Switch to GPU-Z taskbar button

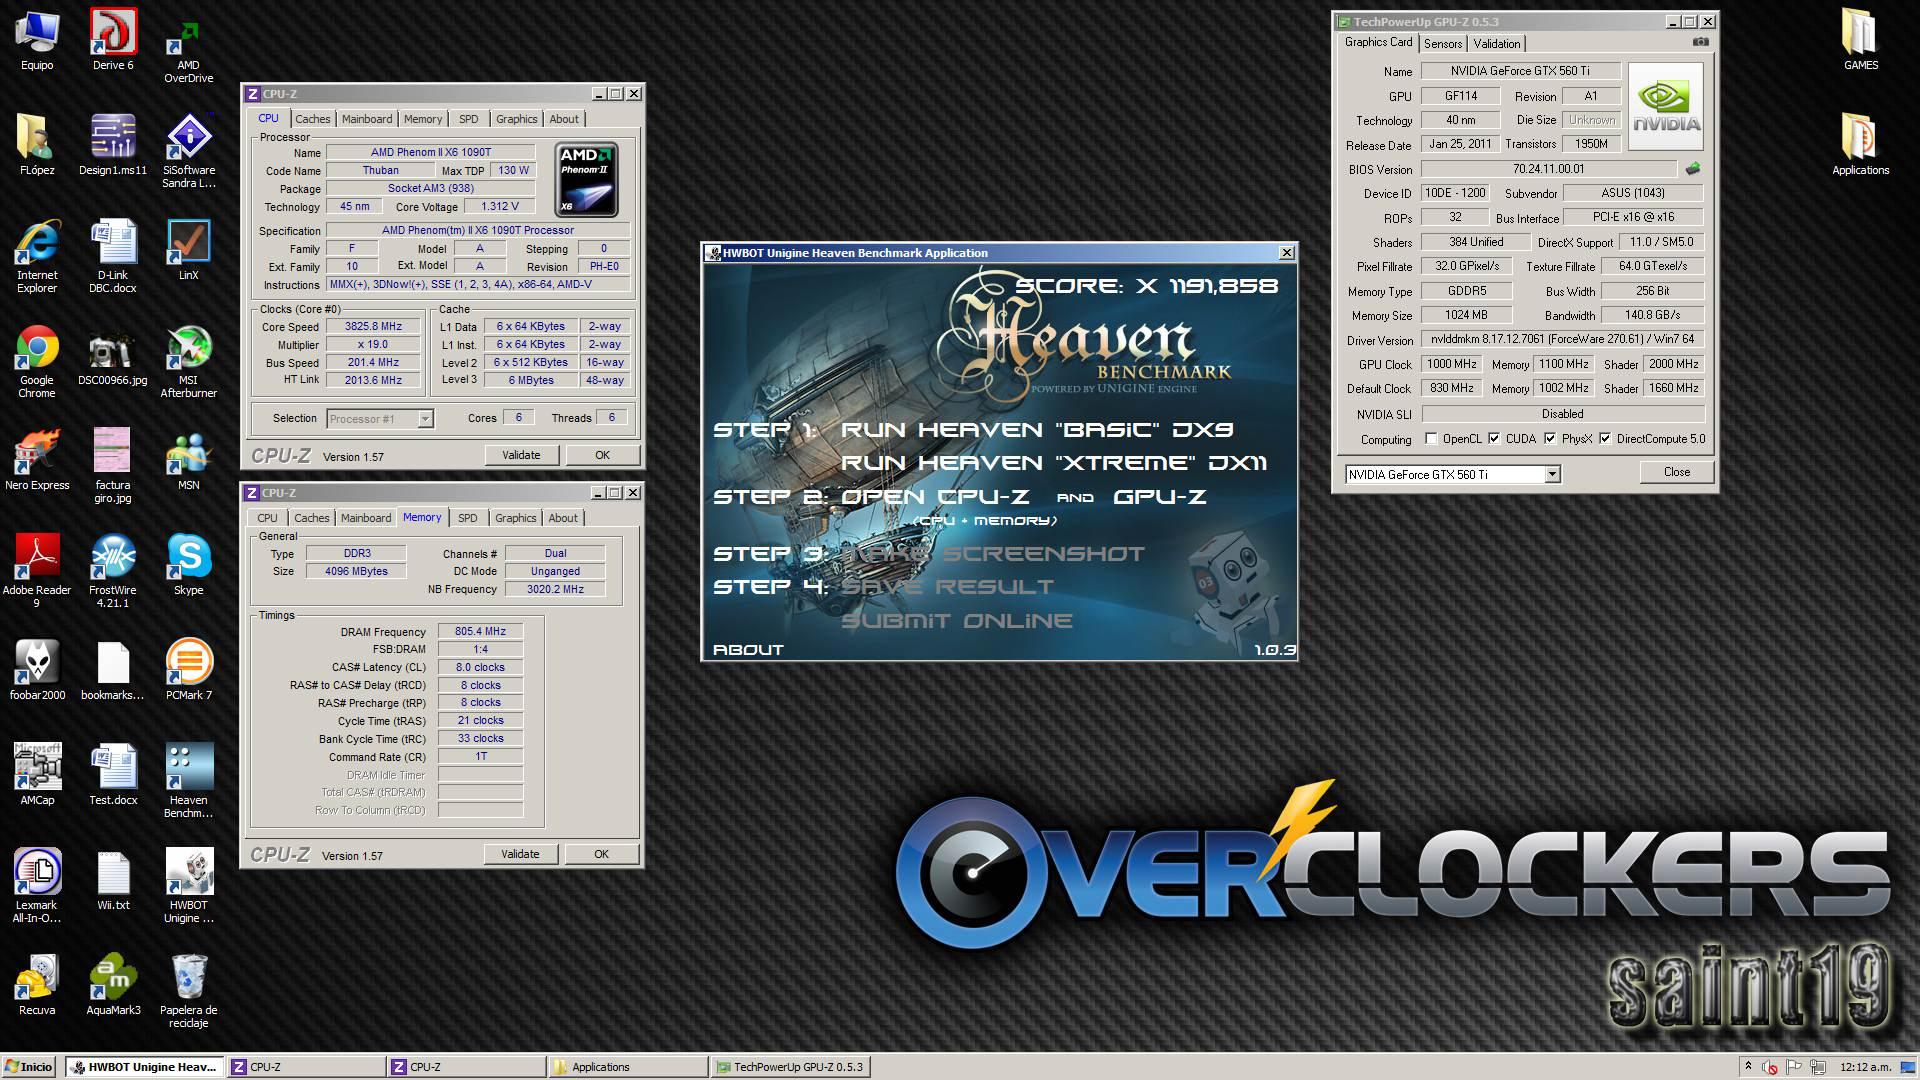pos(790,1067)
